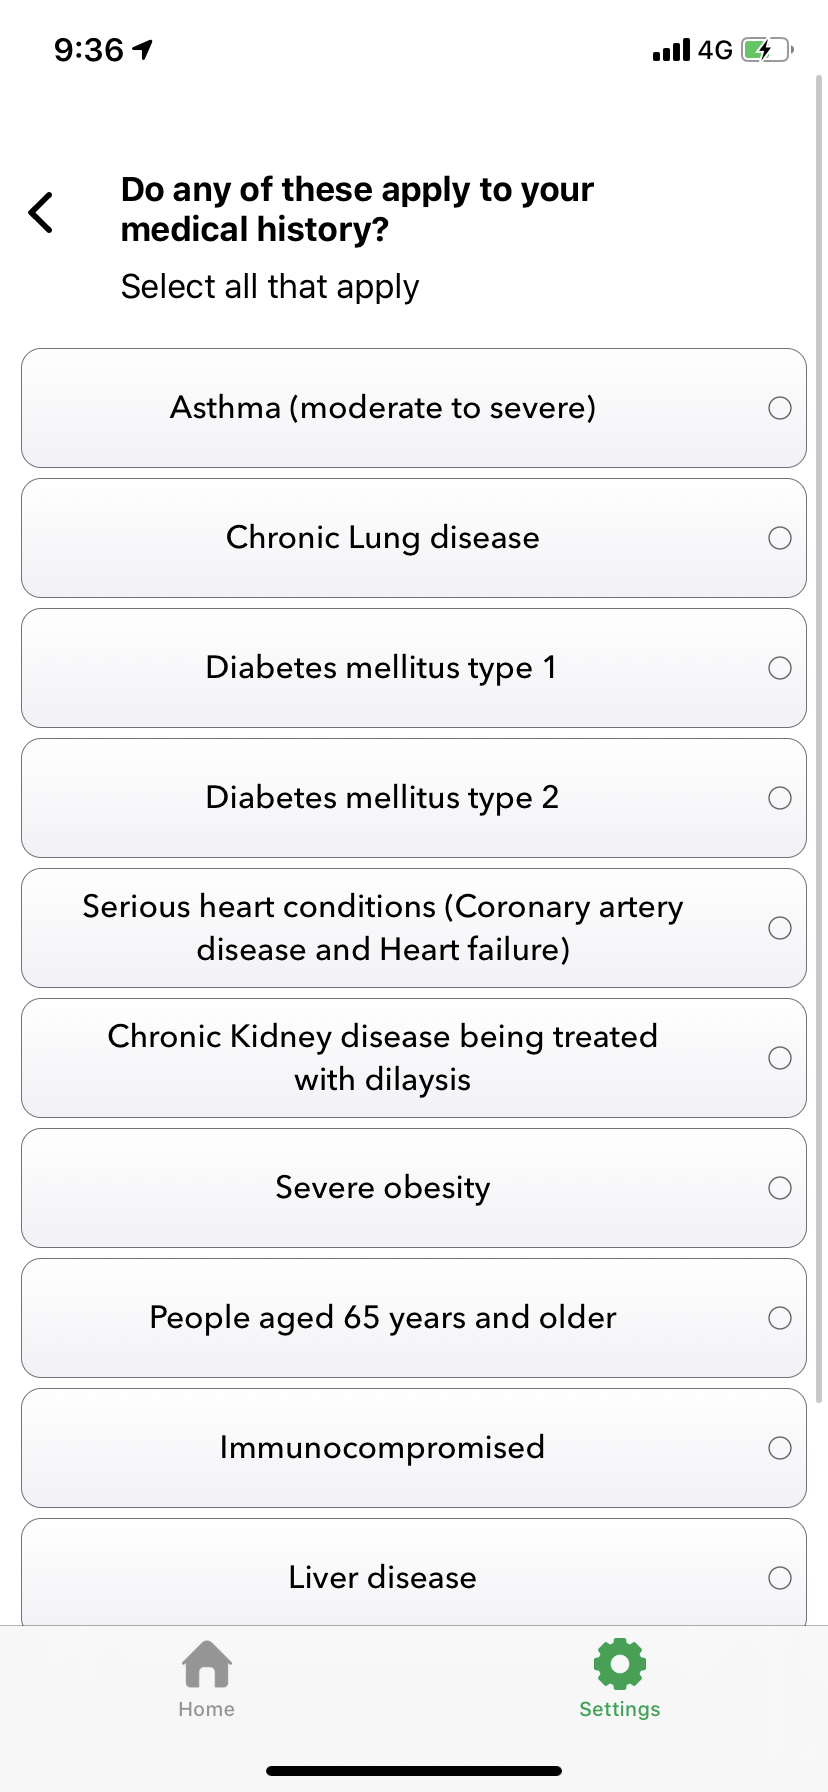Tap the location arrow in status bar
Viewport: 828px width, 1792px height.
[143, 49]
